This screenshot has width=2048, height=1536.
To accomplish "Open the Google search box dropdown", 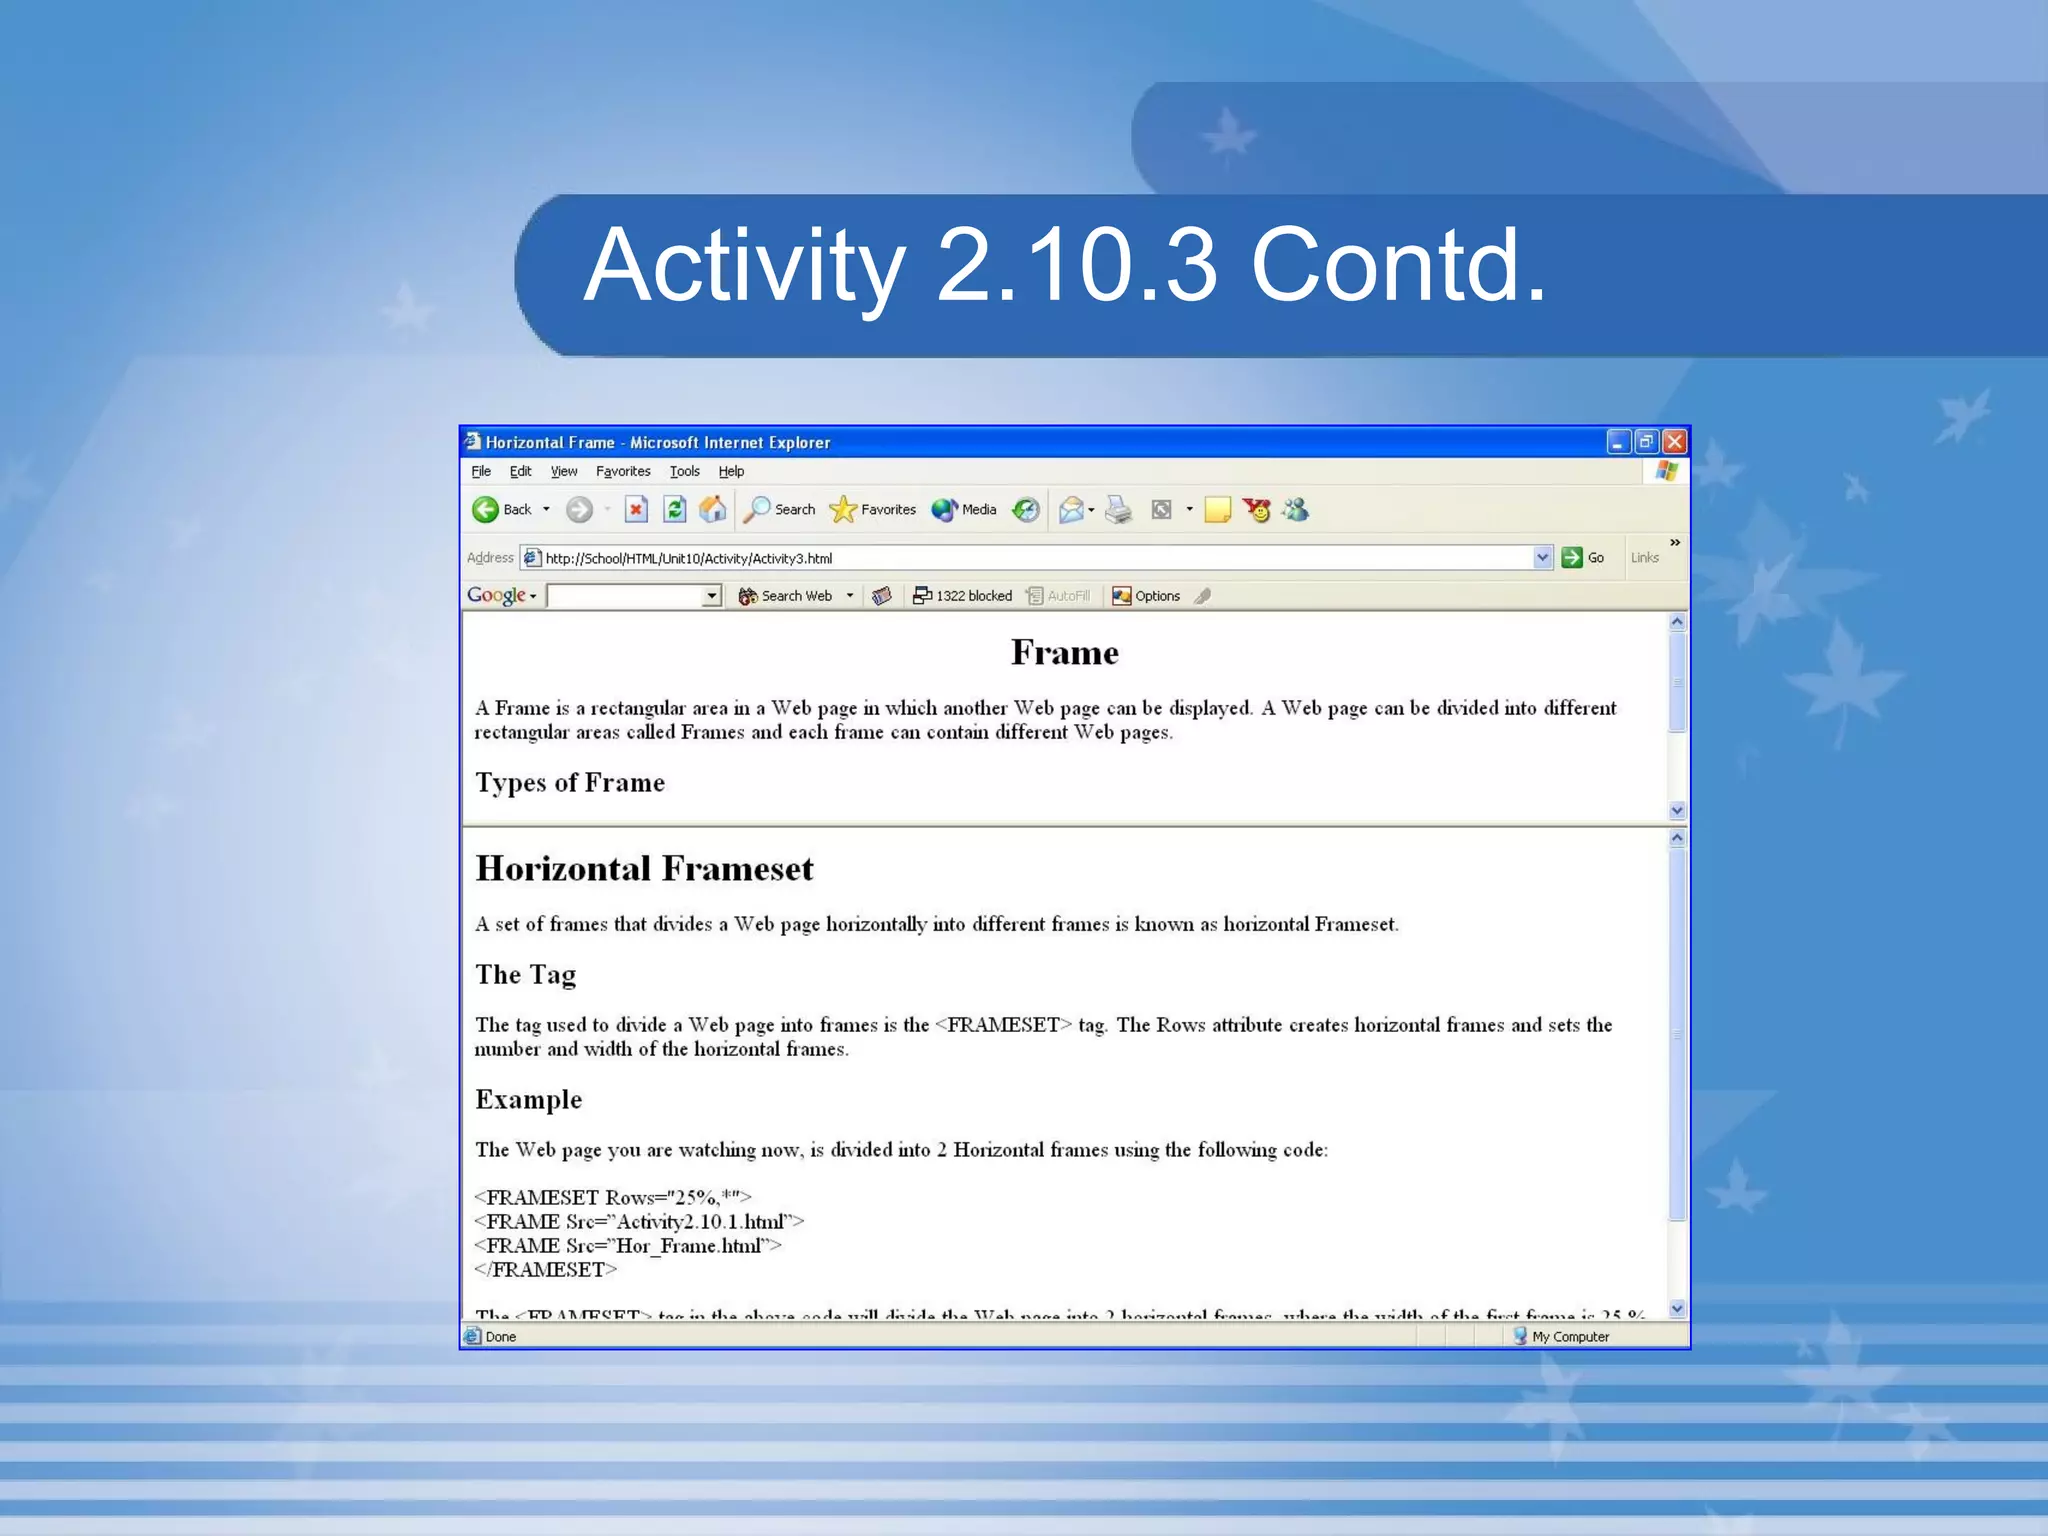I will pyautogui.click(x=711, y=597).
